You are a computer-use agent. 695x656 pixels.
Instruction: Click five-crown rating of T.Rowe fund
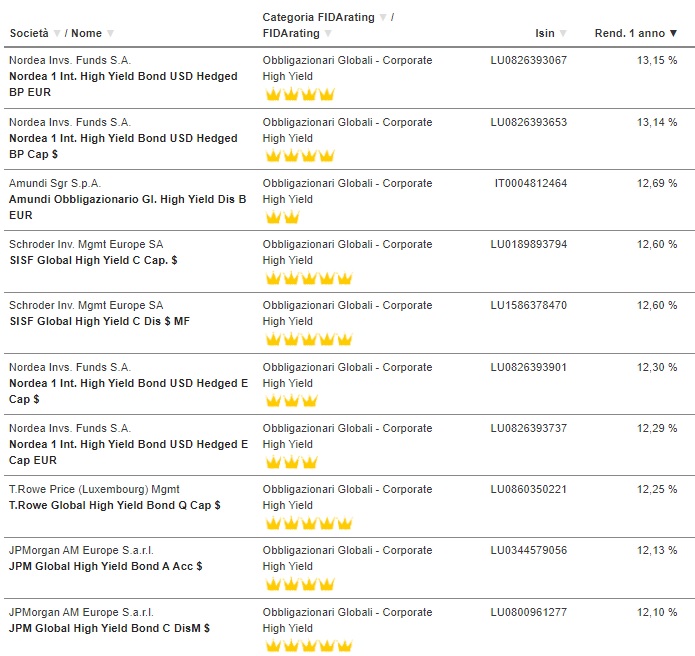tap(308, 523)
